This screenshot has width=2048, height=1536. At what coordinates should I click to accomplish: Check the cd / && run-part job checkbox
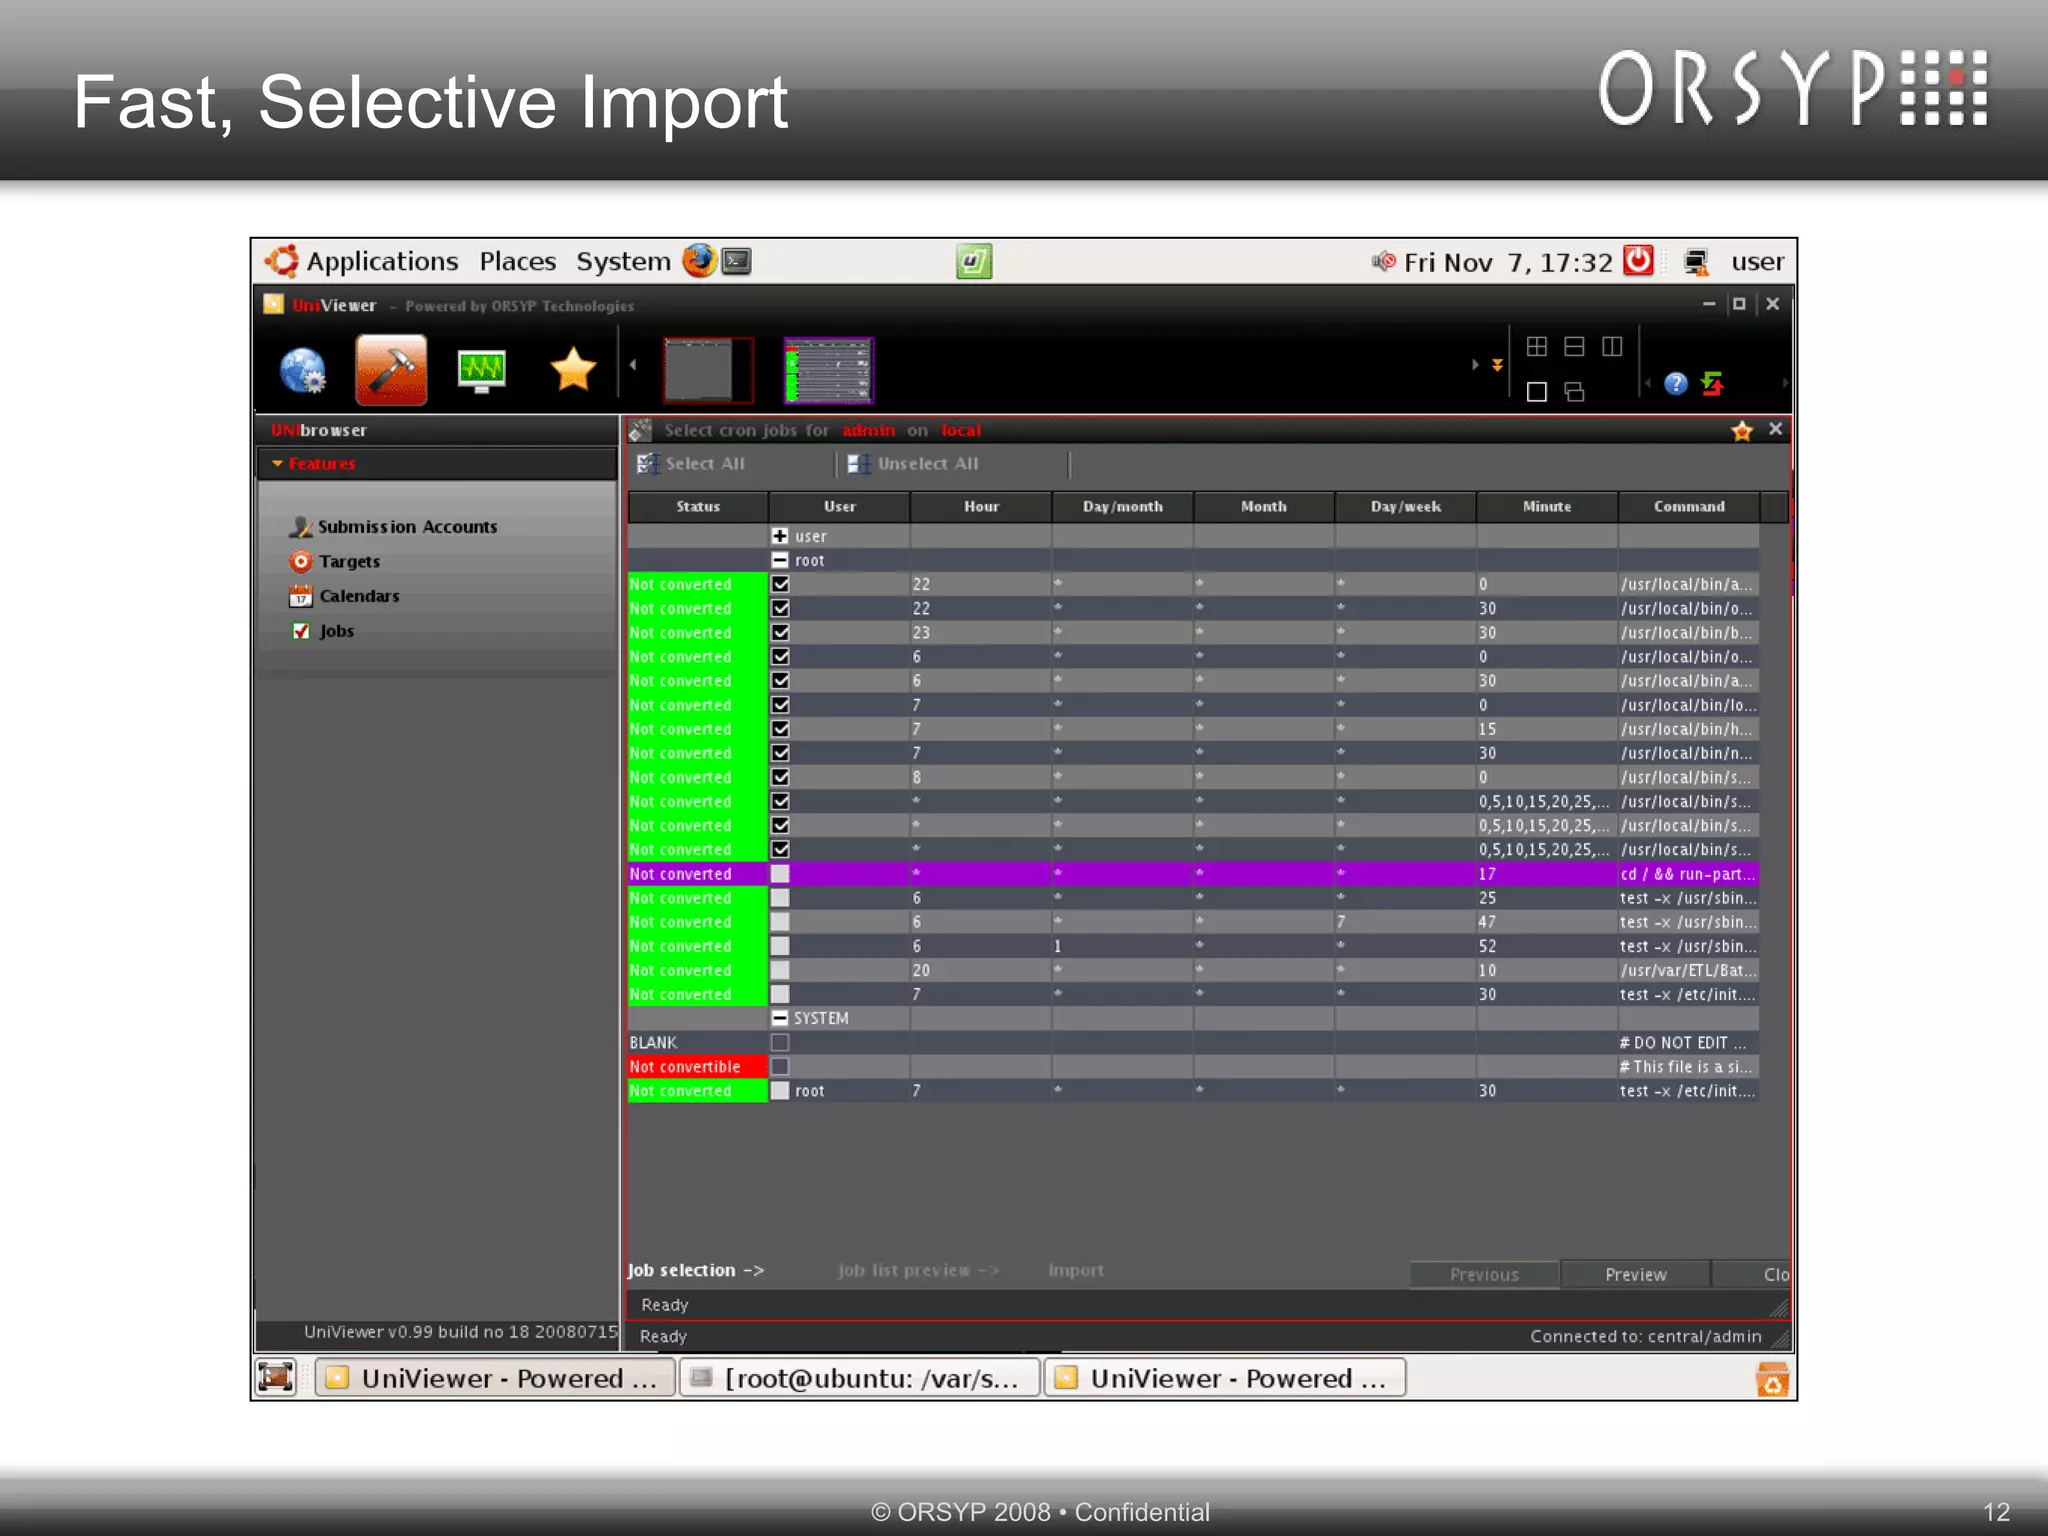(781, 874)
